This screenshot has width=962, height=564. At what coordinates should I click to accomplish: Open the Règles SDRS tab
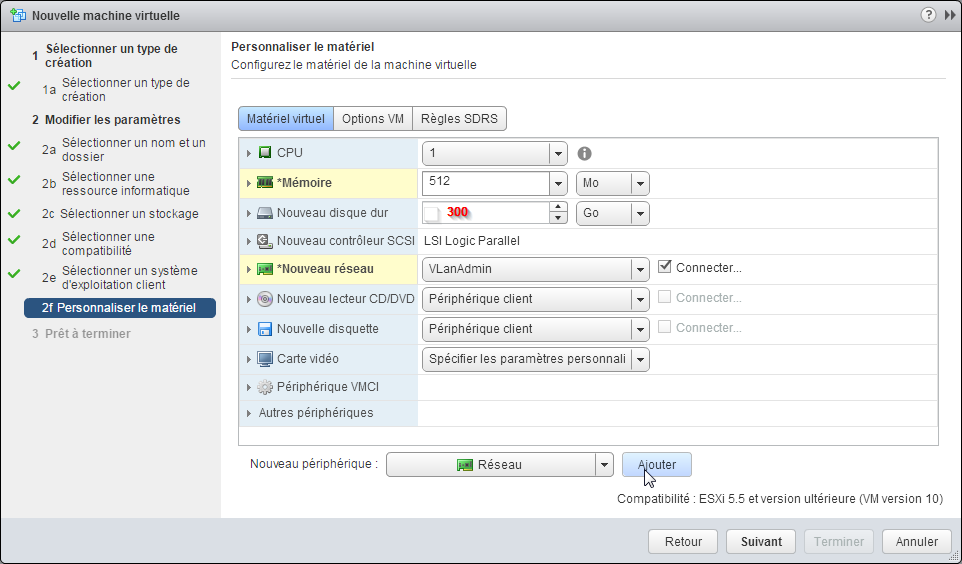460,119
